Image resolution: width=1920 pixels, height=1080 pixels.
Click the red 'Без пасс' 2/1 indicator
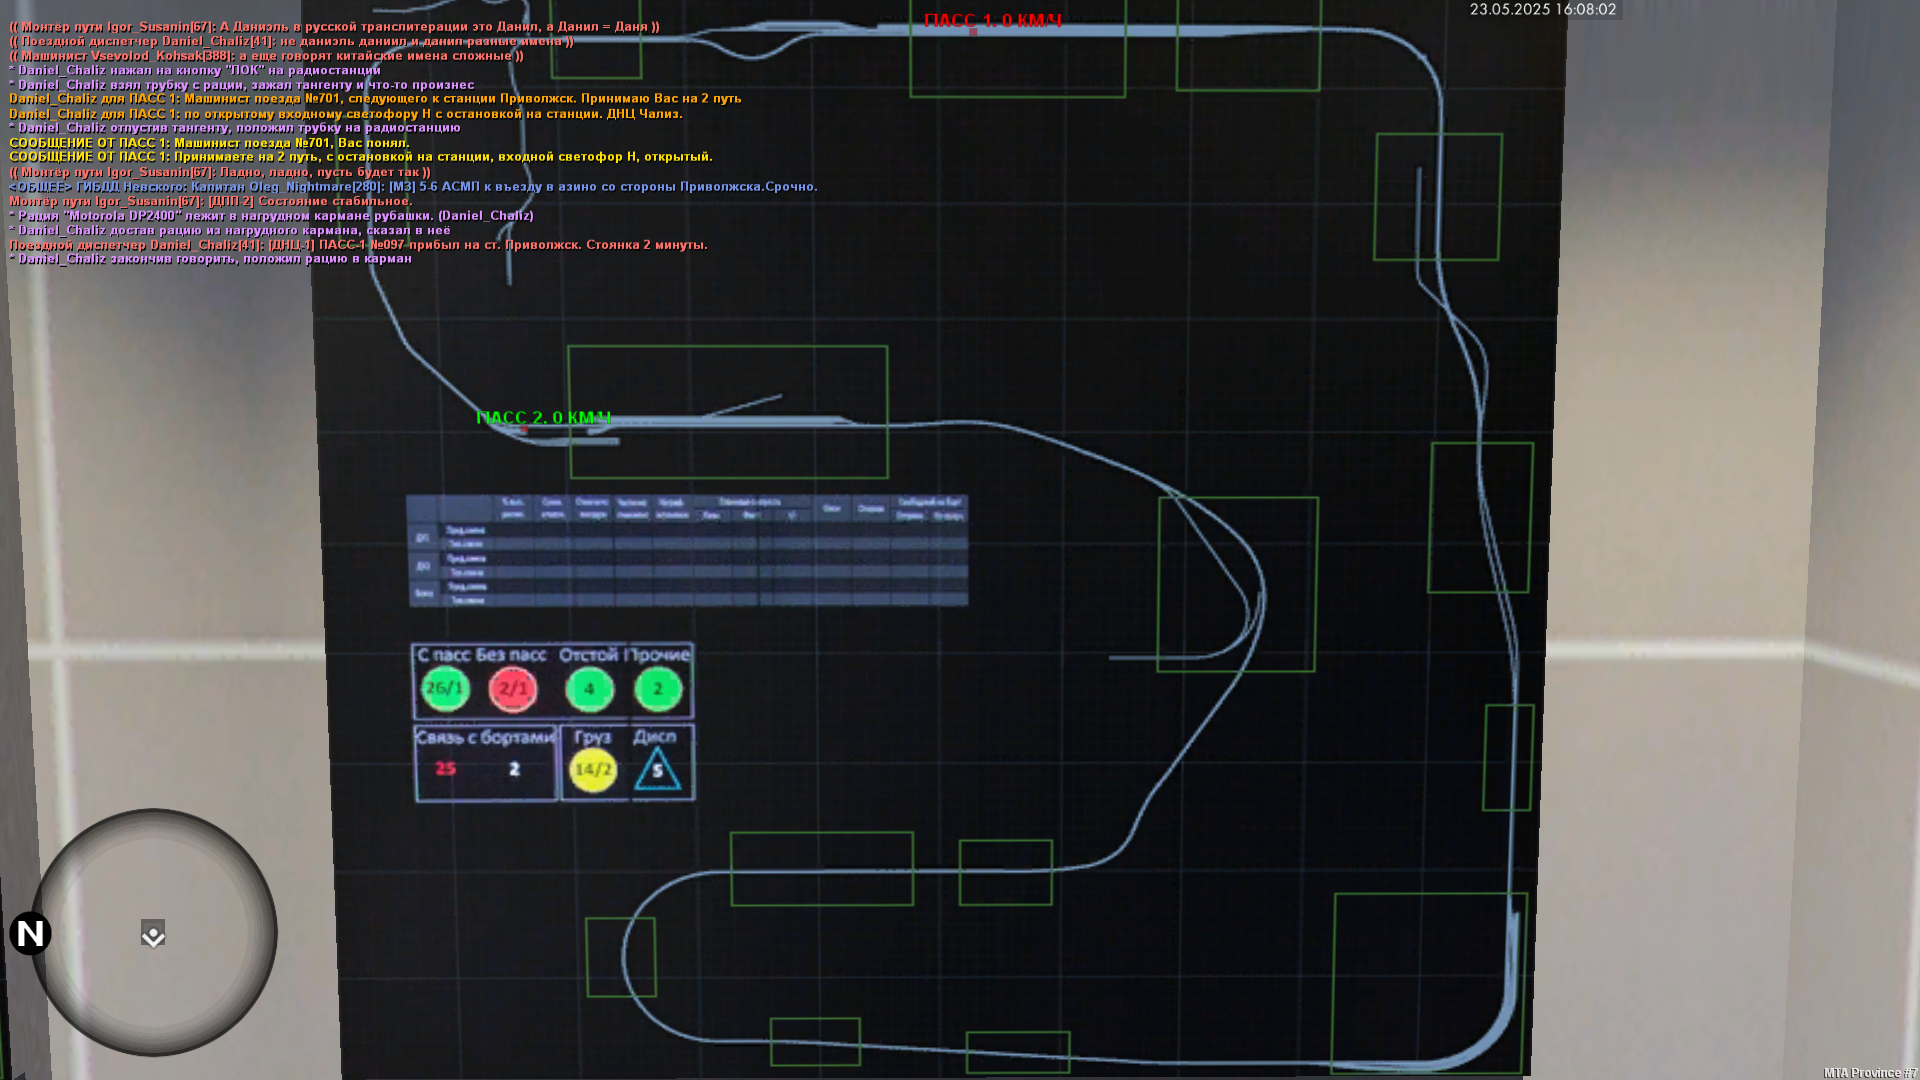click(x=513, y=689)
